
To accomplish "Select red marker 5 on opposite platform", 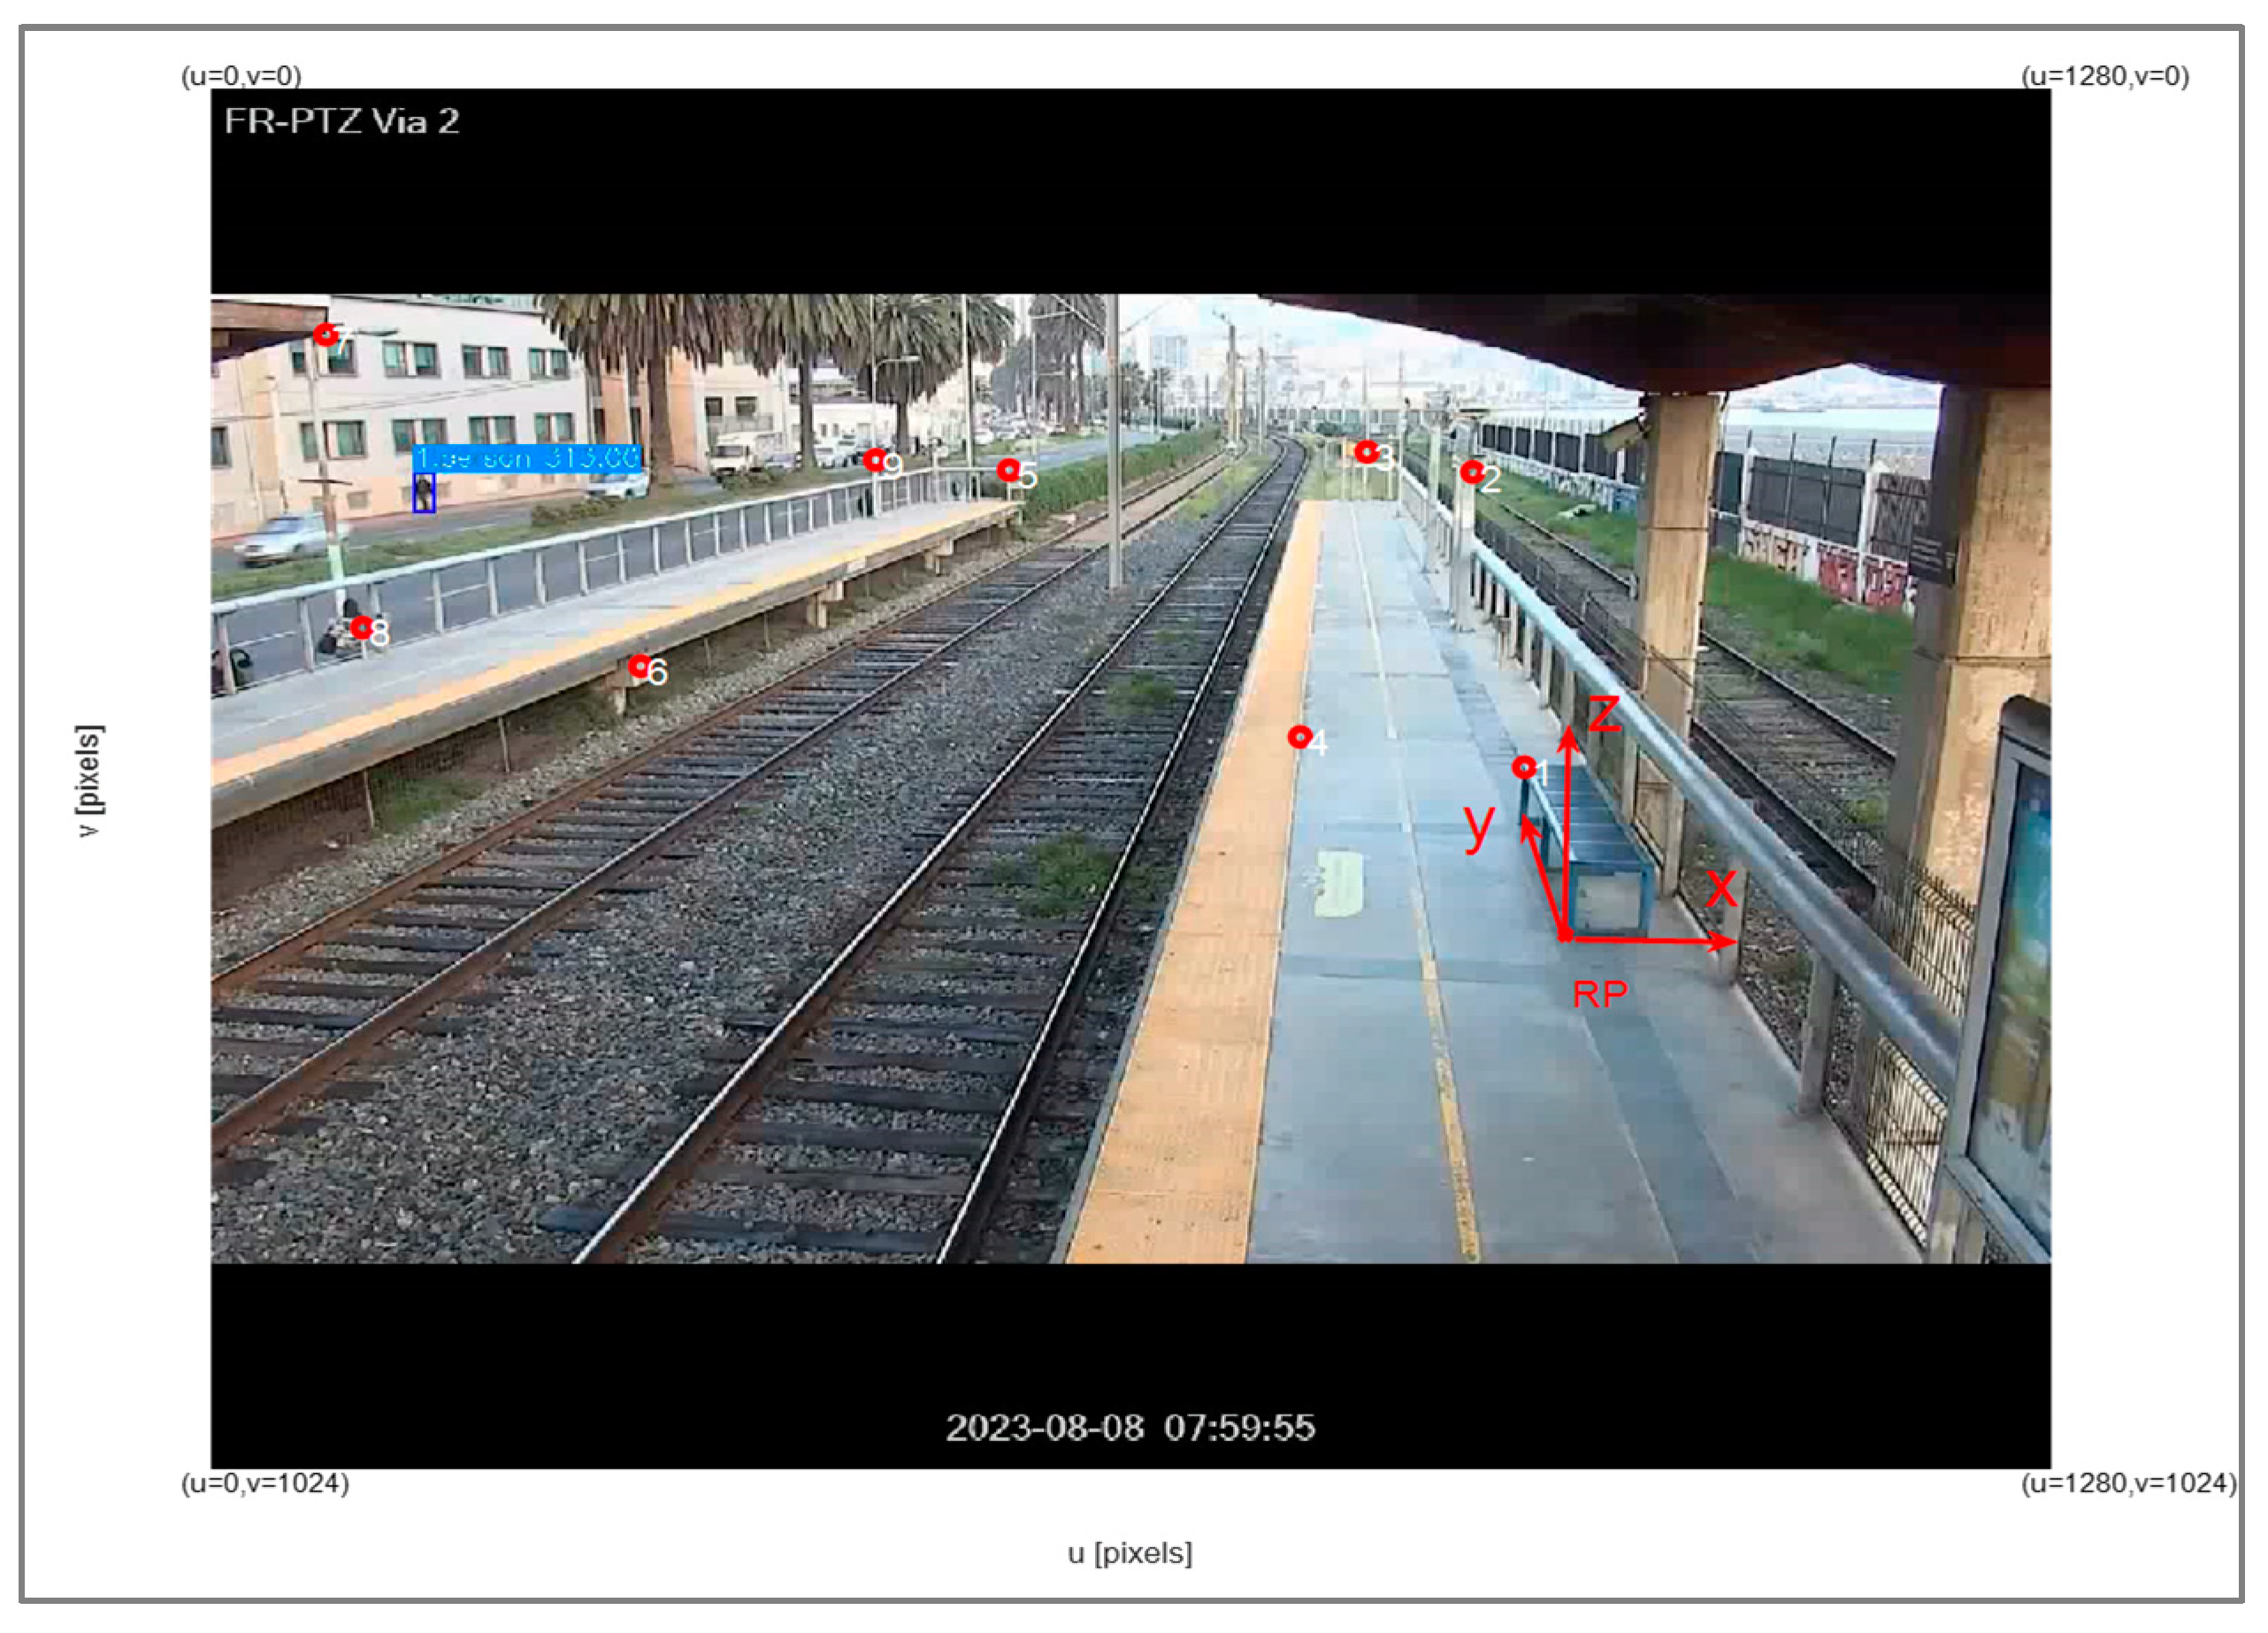I will click(x=1008, y=469).
